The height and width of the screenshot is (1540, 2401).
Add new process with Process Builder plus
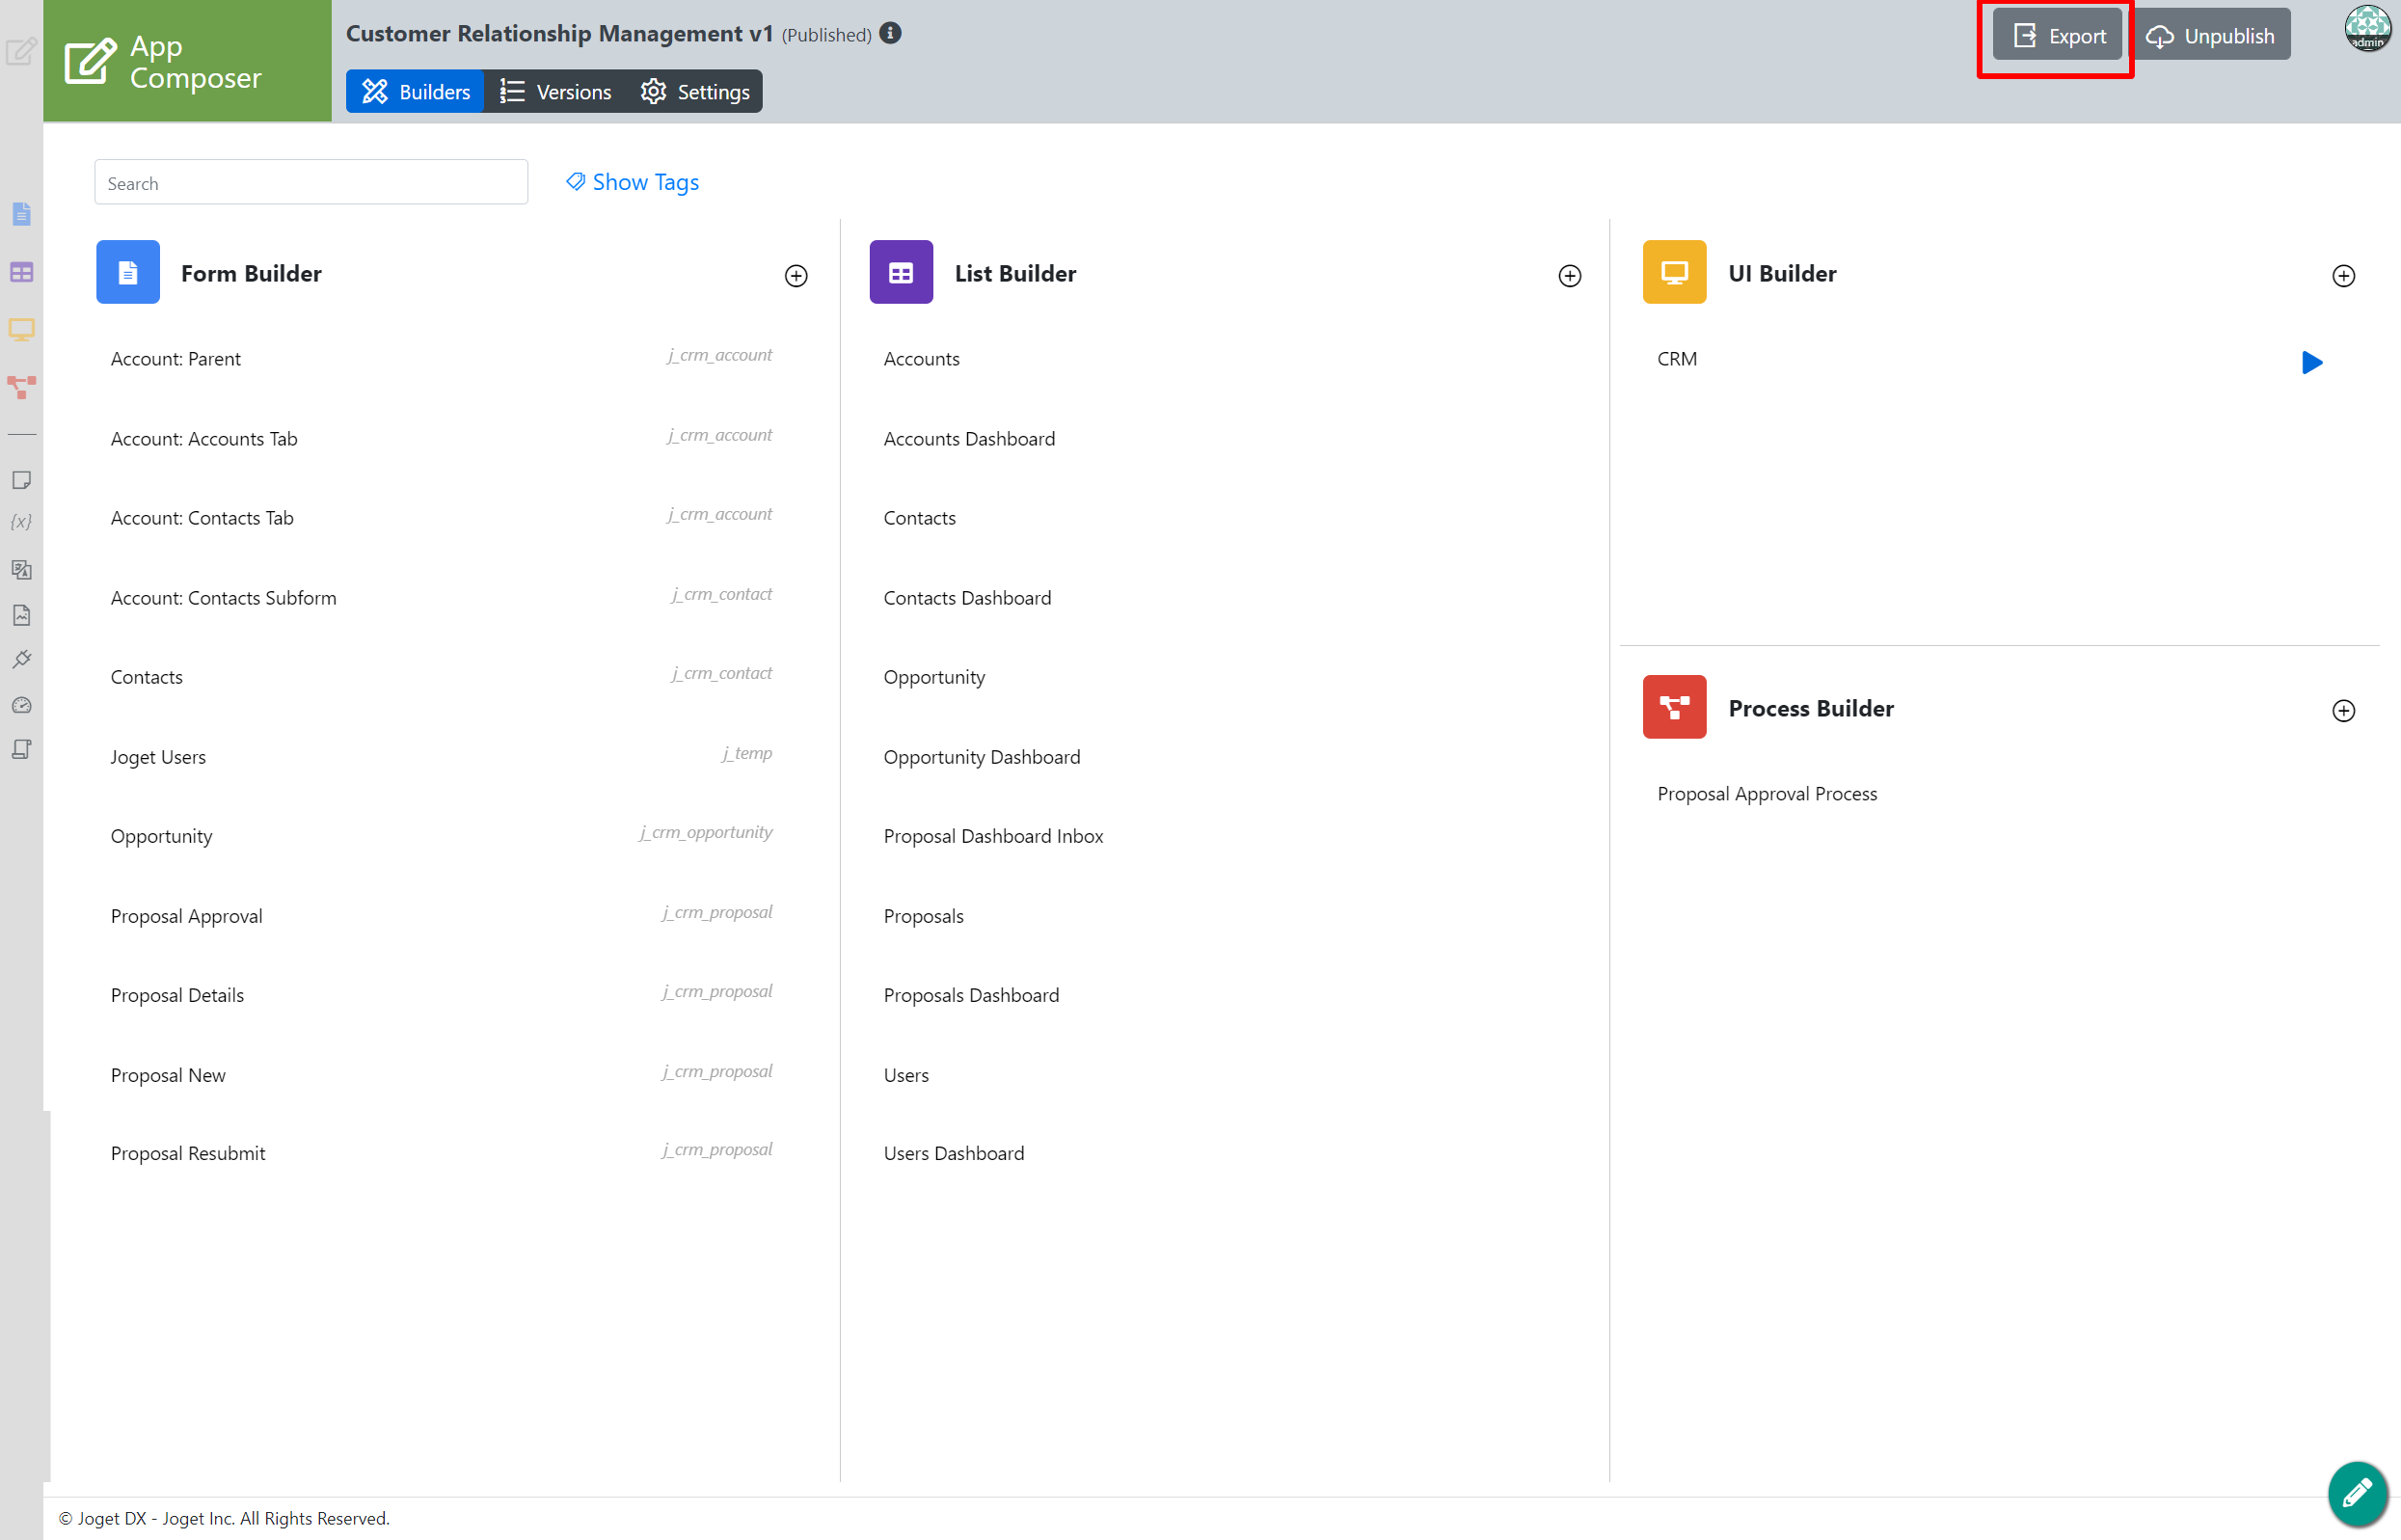point(2343,711)
